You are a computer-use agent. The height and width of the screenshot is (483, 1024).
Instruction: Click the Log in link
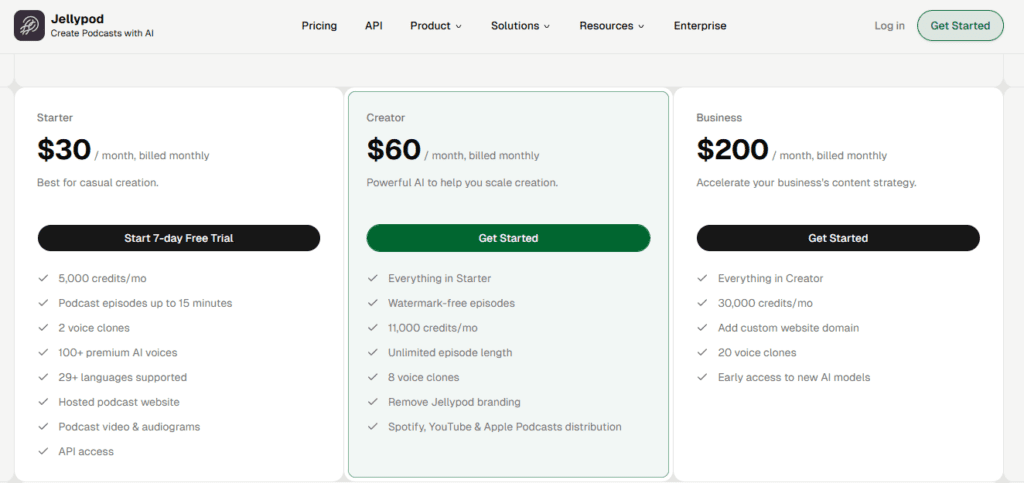click(889, 26)
